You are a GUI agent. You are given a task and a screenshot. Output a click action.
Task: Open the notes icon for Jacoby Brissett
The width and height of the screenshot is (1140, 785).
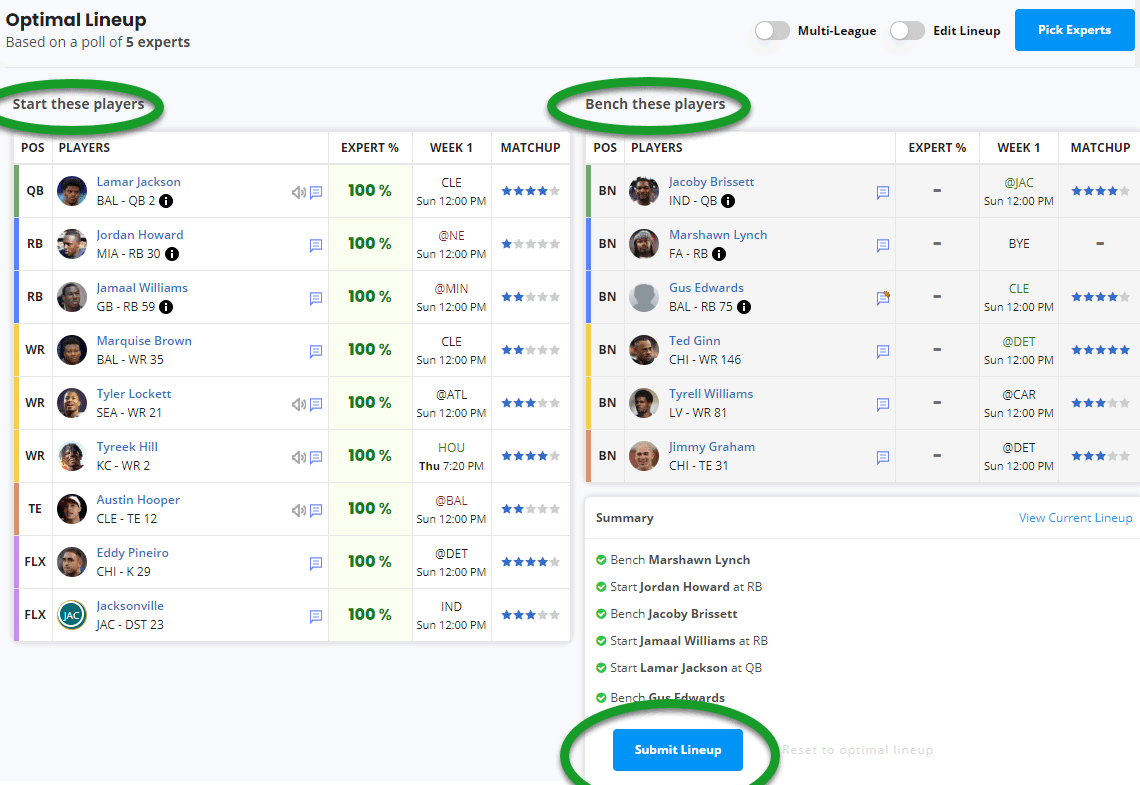(883, 193)
